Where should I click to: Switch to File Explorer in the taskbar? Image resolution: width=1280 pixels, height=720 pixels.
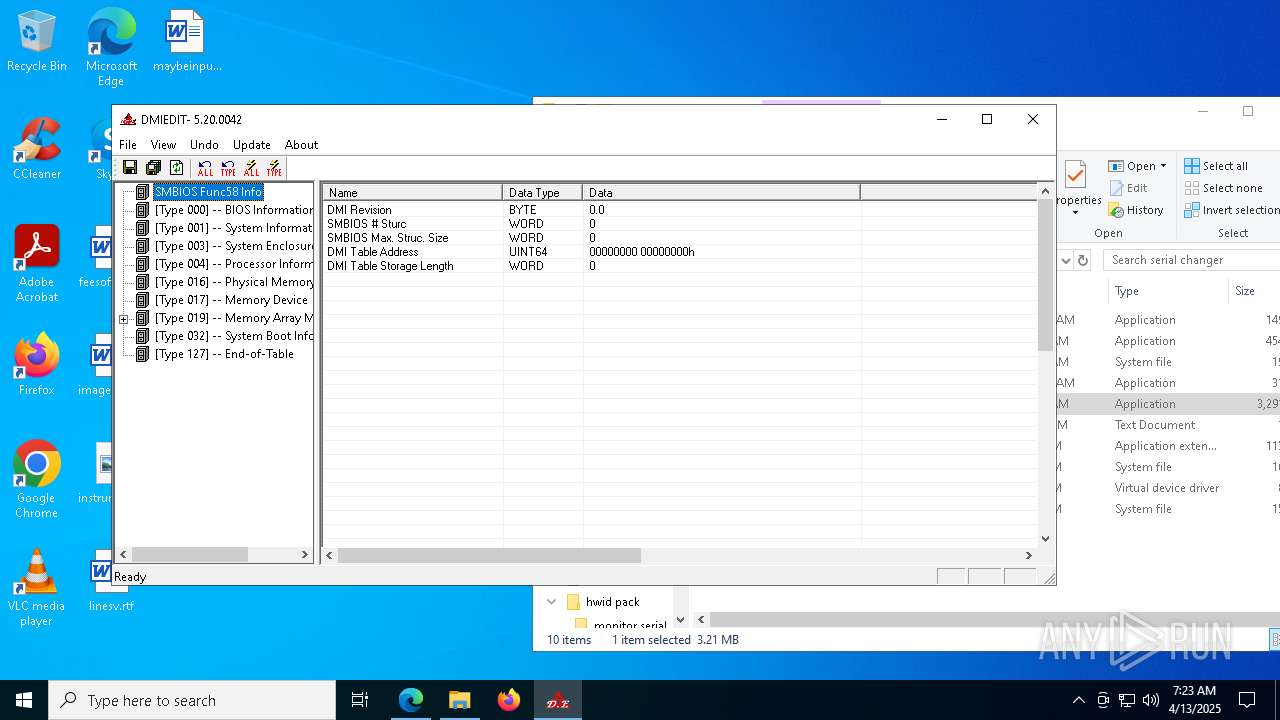[460, 700]
